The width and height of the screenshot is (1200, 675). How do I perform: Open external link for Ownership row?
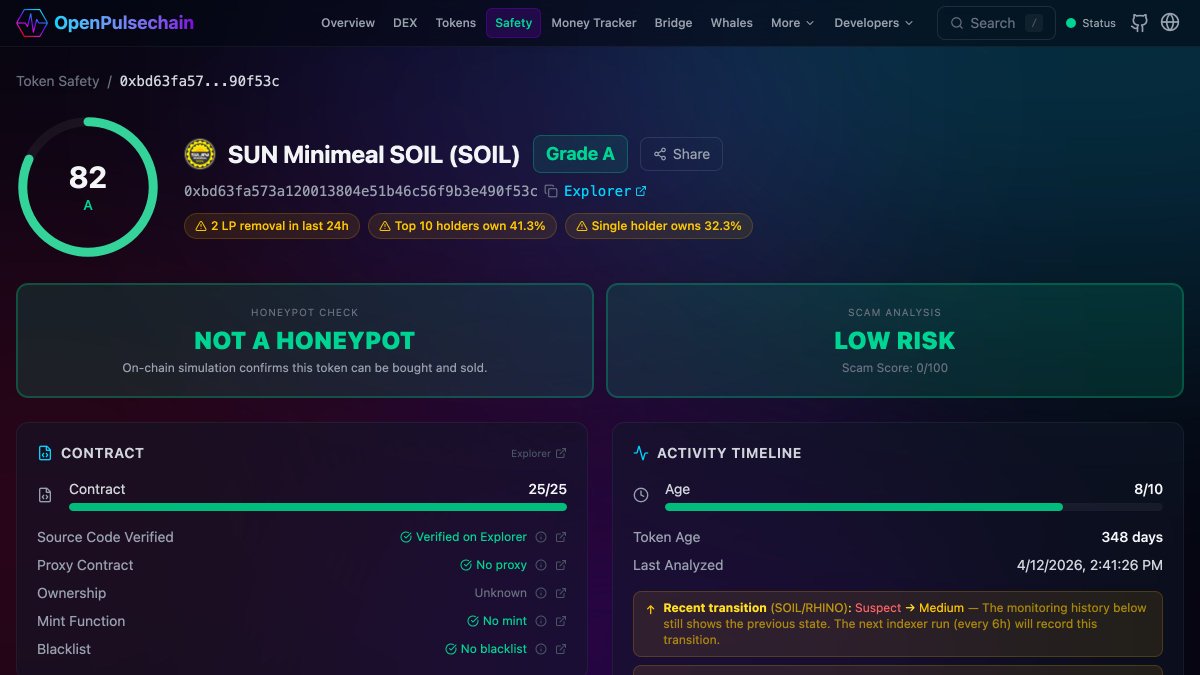[x=561, y=593]
